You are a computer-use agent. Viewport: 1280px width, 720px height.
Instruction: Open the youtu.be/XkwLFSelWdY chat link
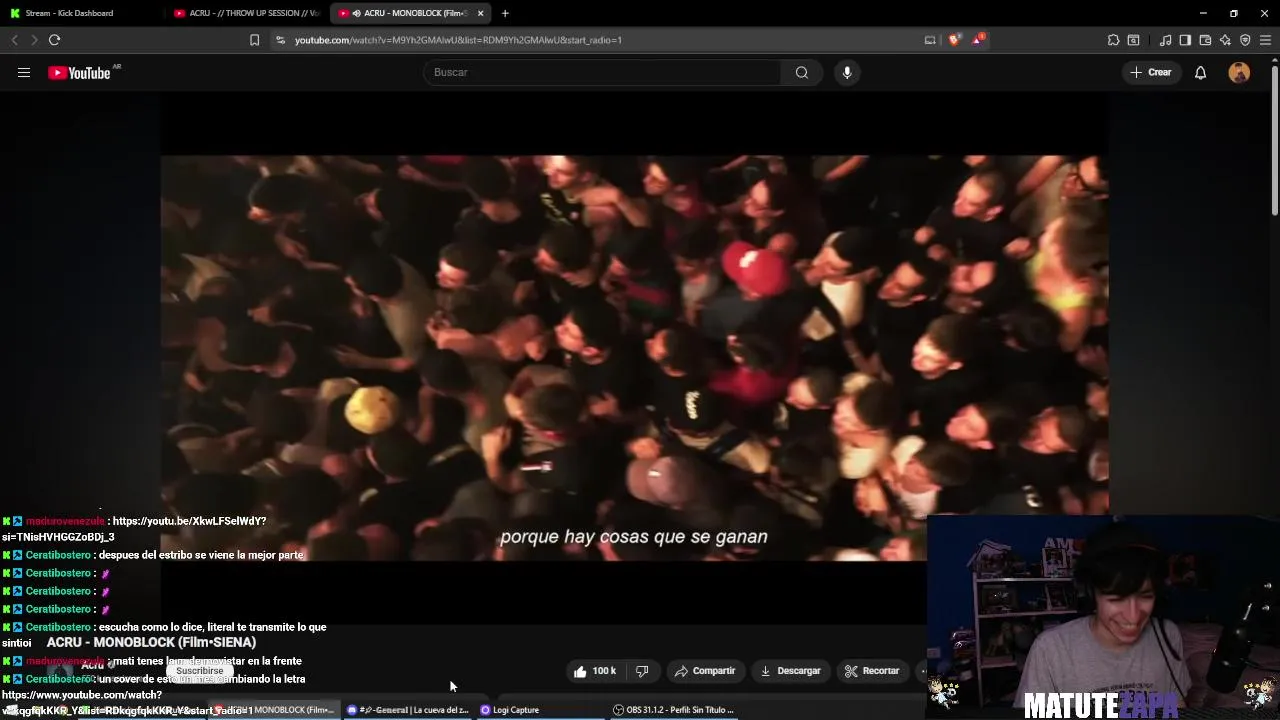coord(189,521)
